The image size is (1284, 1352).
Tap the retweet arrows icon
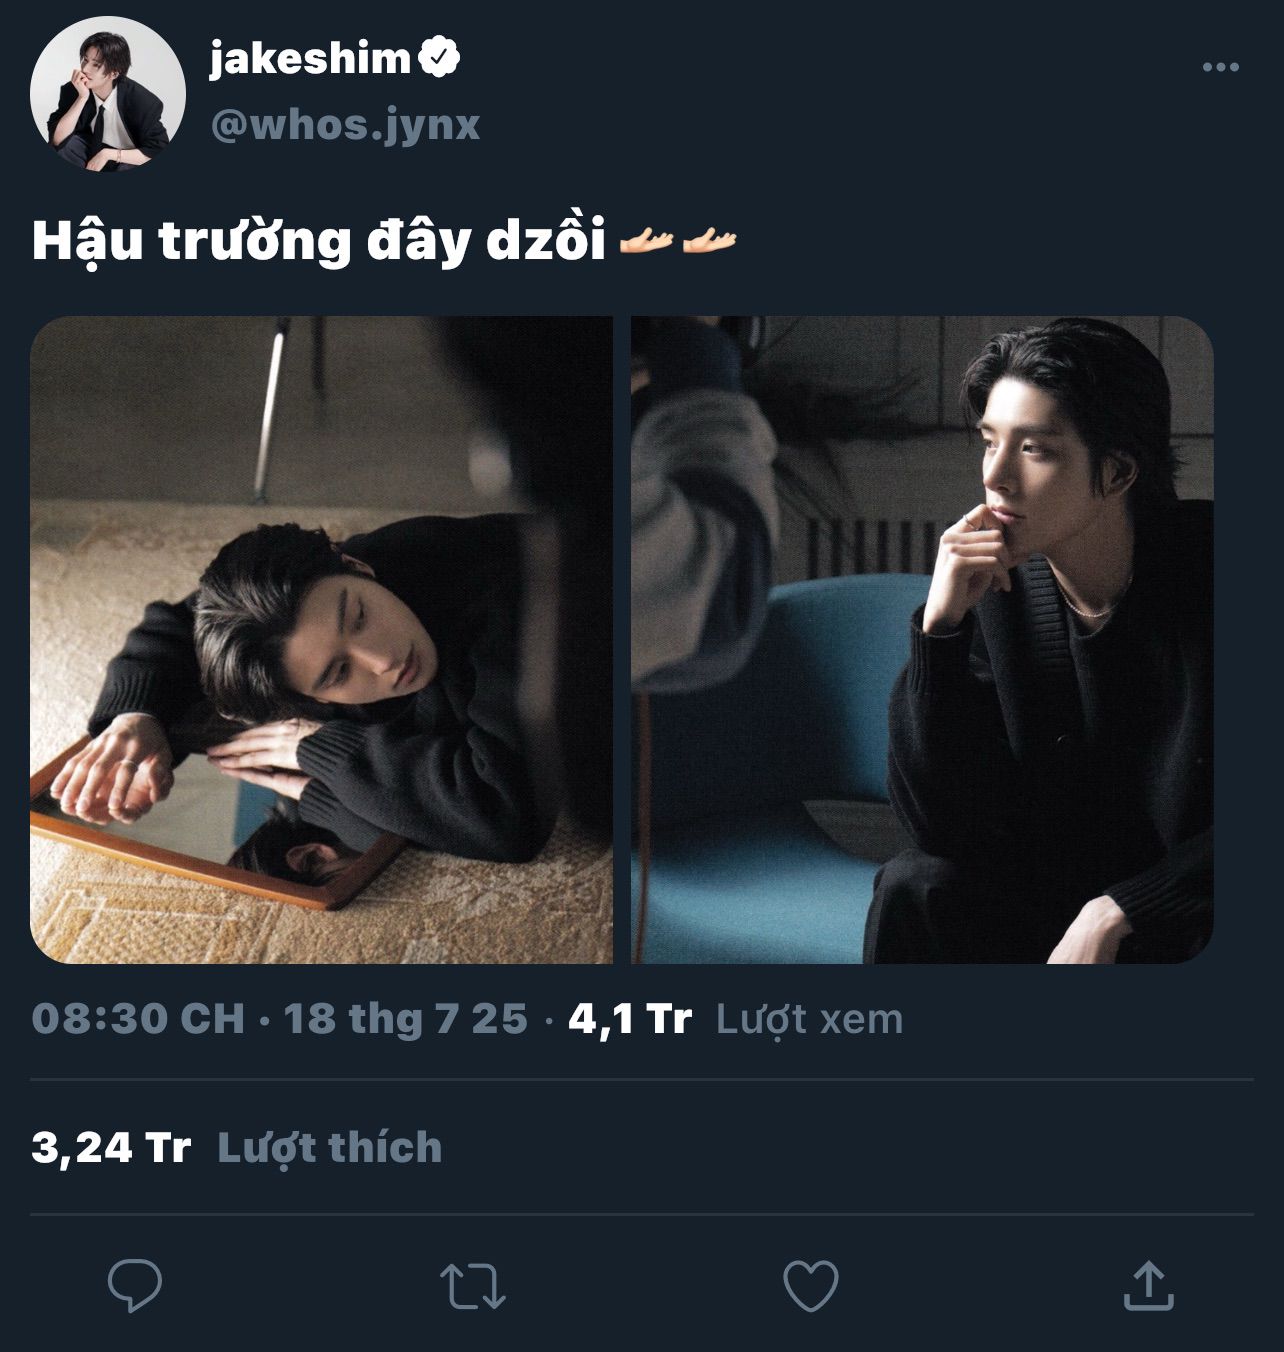(473, 1286)
